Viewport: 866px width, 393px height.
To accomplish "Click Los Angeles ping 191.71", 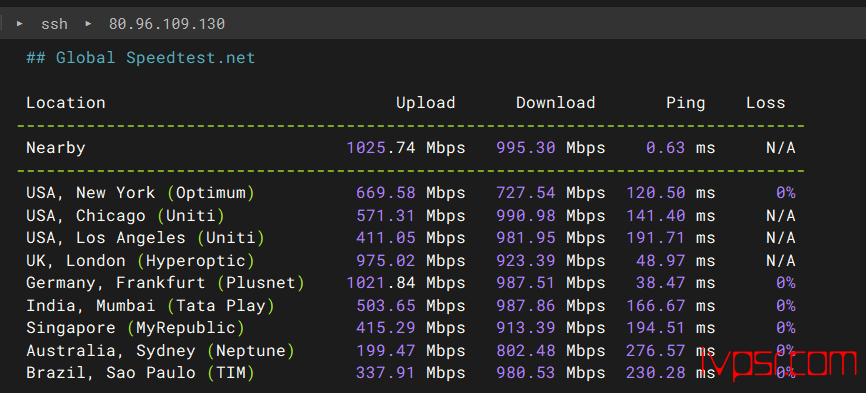I will pos(656,238).
